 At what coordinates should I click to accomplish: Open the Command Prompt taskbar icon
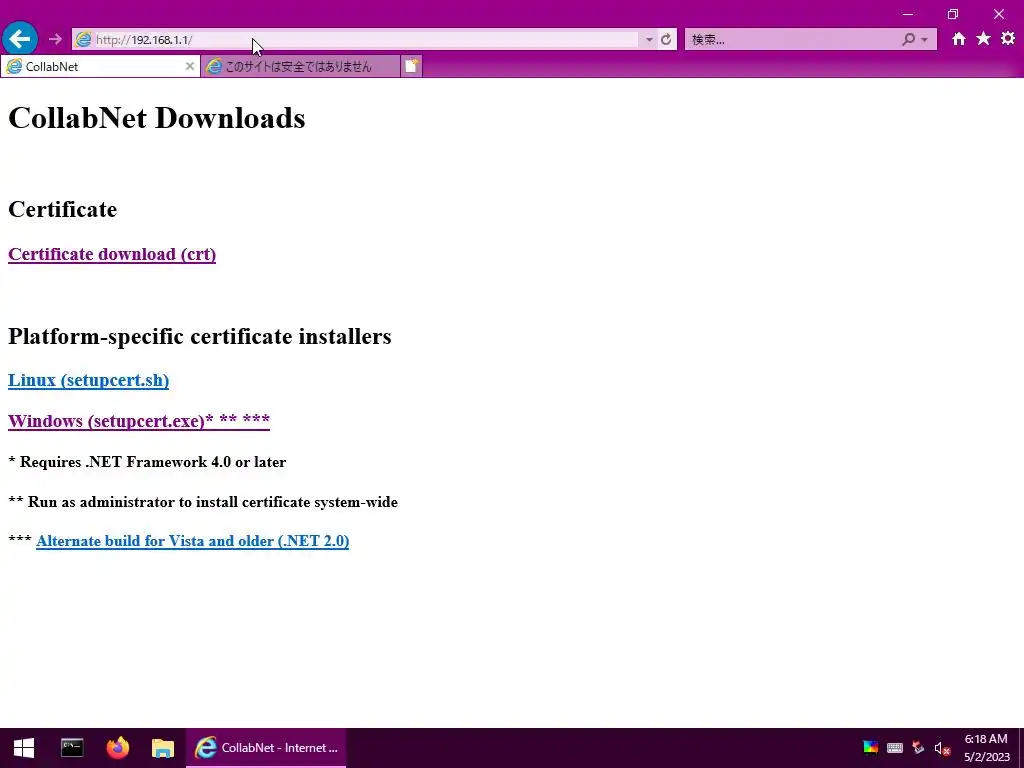point(72,748)
